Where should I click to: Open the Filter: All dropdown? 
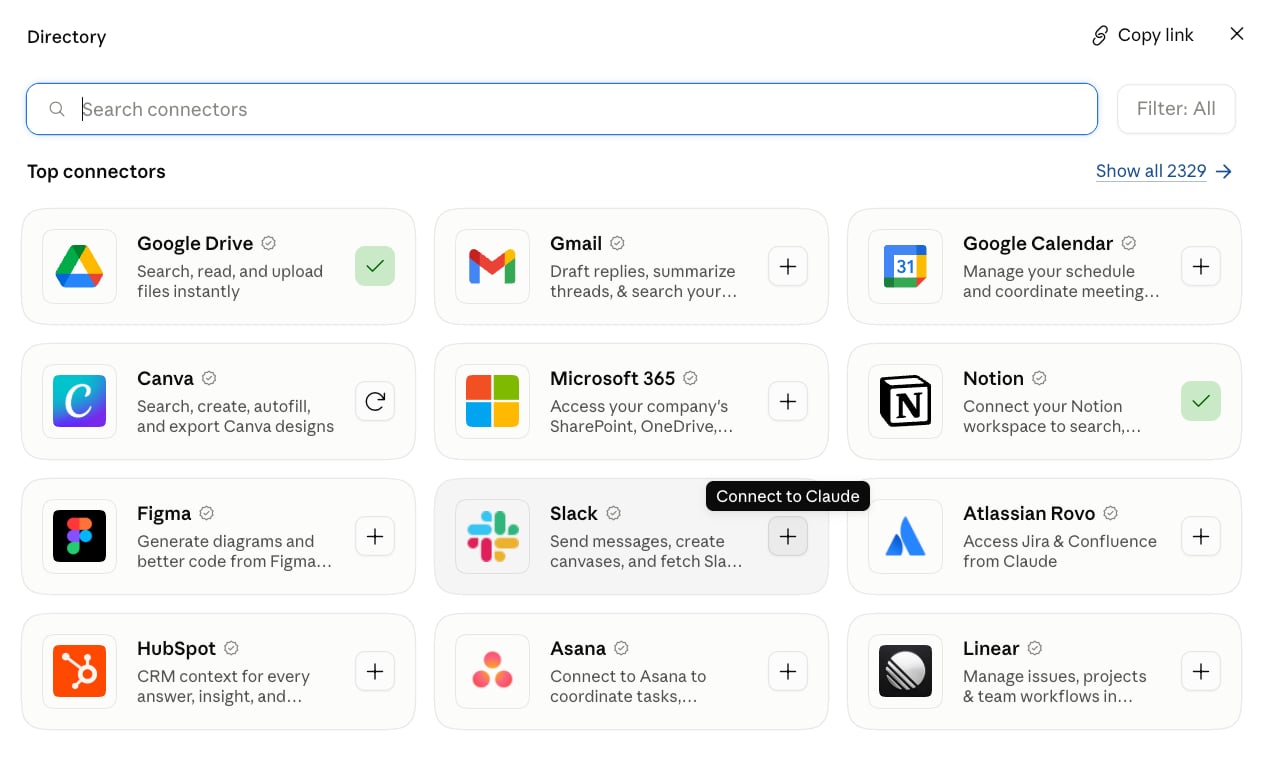point(1176,109)
